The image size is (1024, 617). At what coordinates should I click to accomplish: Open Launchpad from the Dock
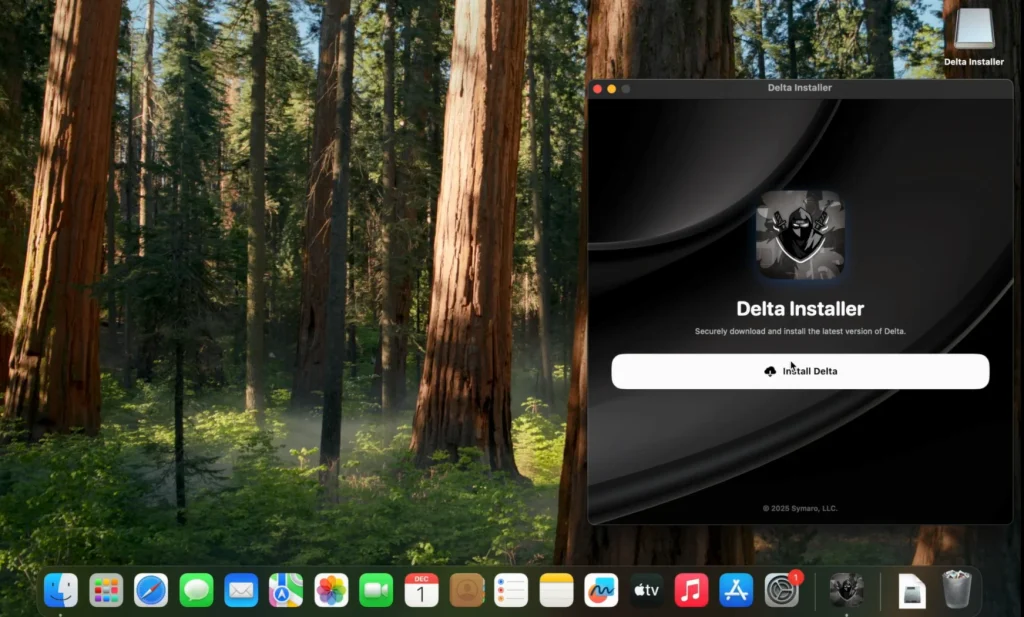106,590
